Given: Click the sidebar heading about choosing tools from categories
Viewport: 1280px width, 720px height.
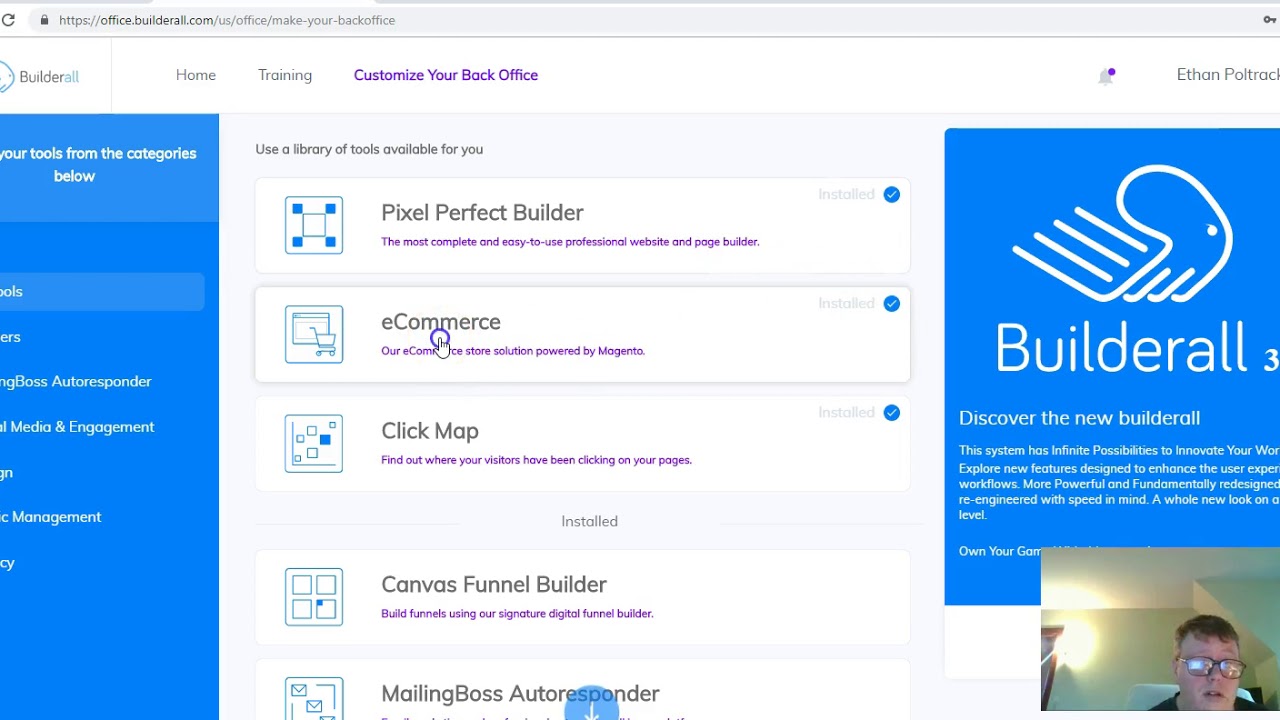Looking at the screenshot, I should coord(98,165).
